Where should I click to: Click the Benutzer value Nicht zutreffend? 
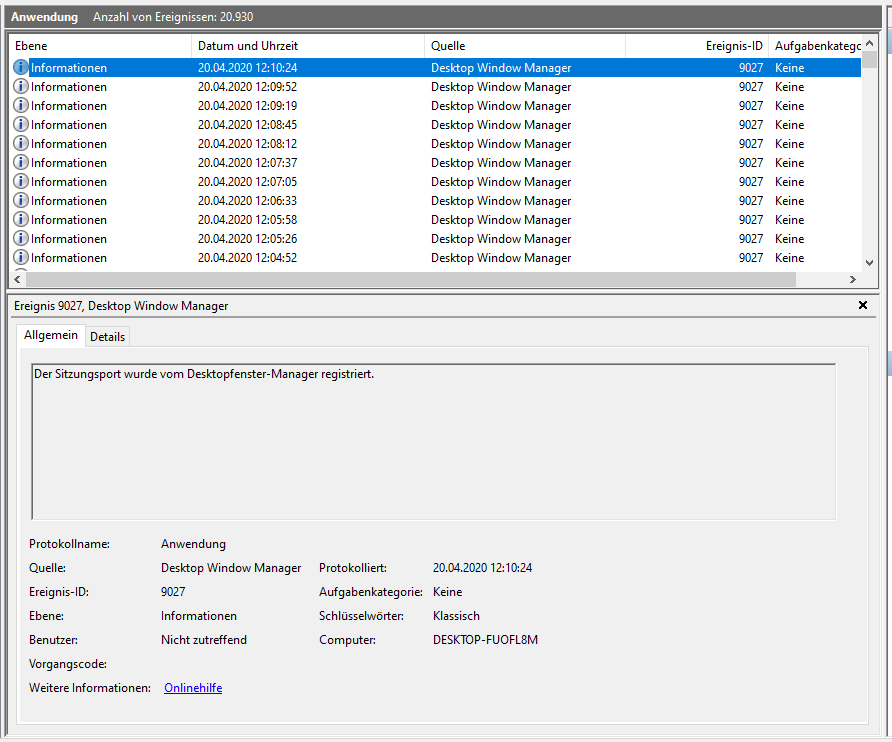coord(204,640)
